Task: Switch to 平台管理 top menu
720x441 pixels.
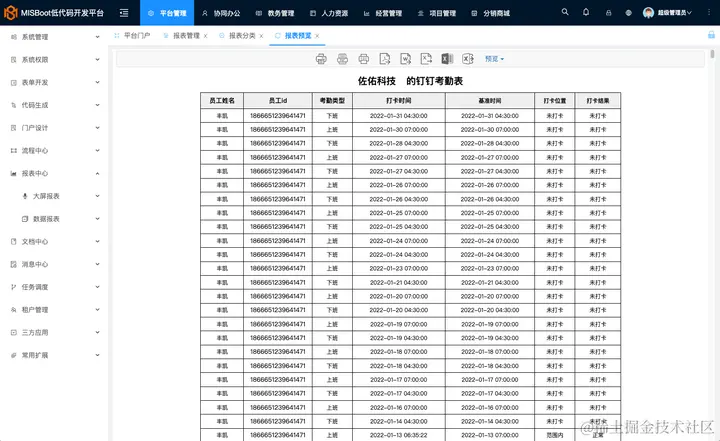Action: (167, 13)
